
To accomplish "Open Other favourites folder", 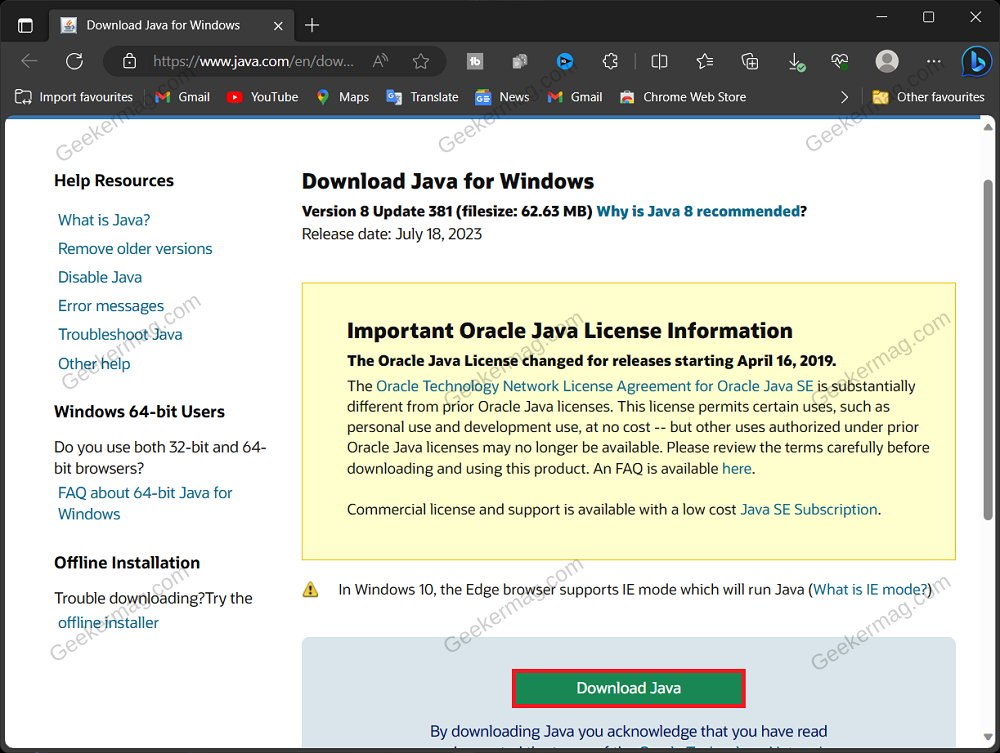I will click(929, 97).
